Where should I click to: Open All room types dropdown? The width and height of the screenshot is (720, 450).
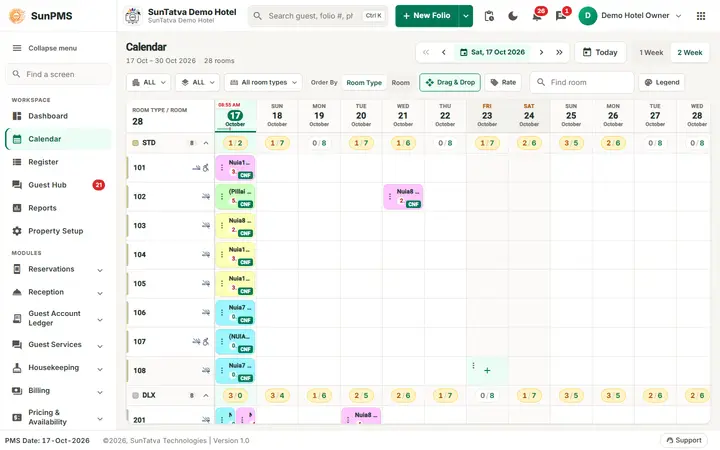[263, 83]
